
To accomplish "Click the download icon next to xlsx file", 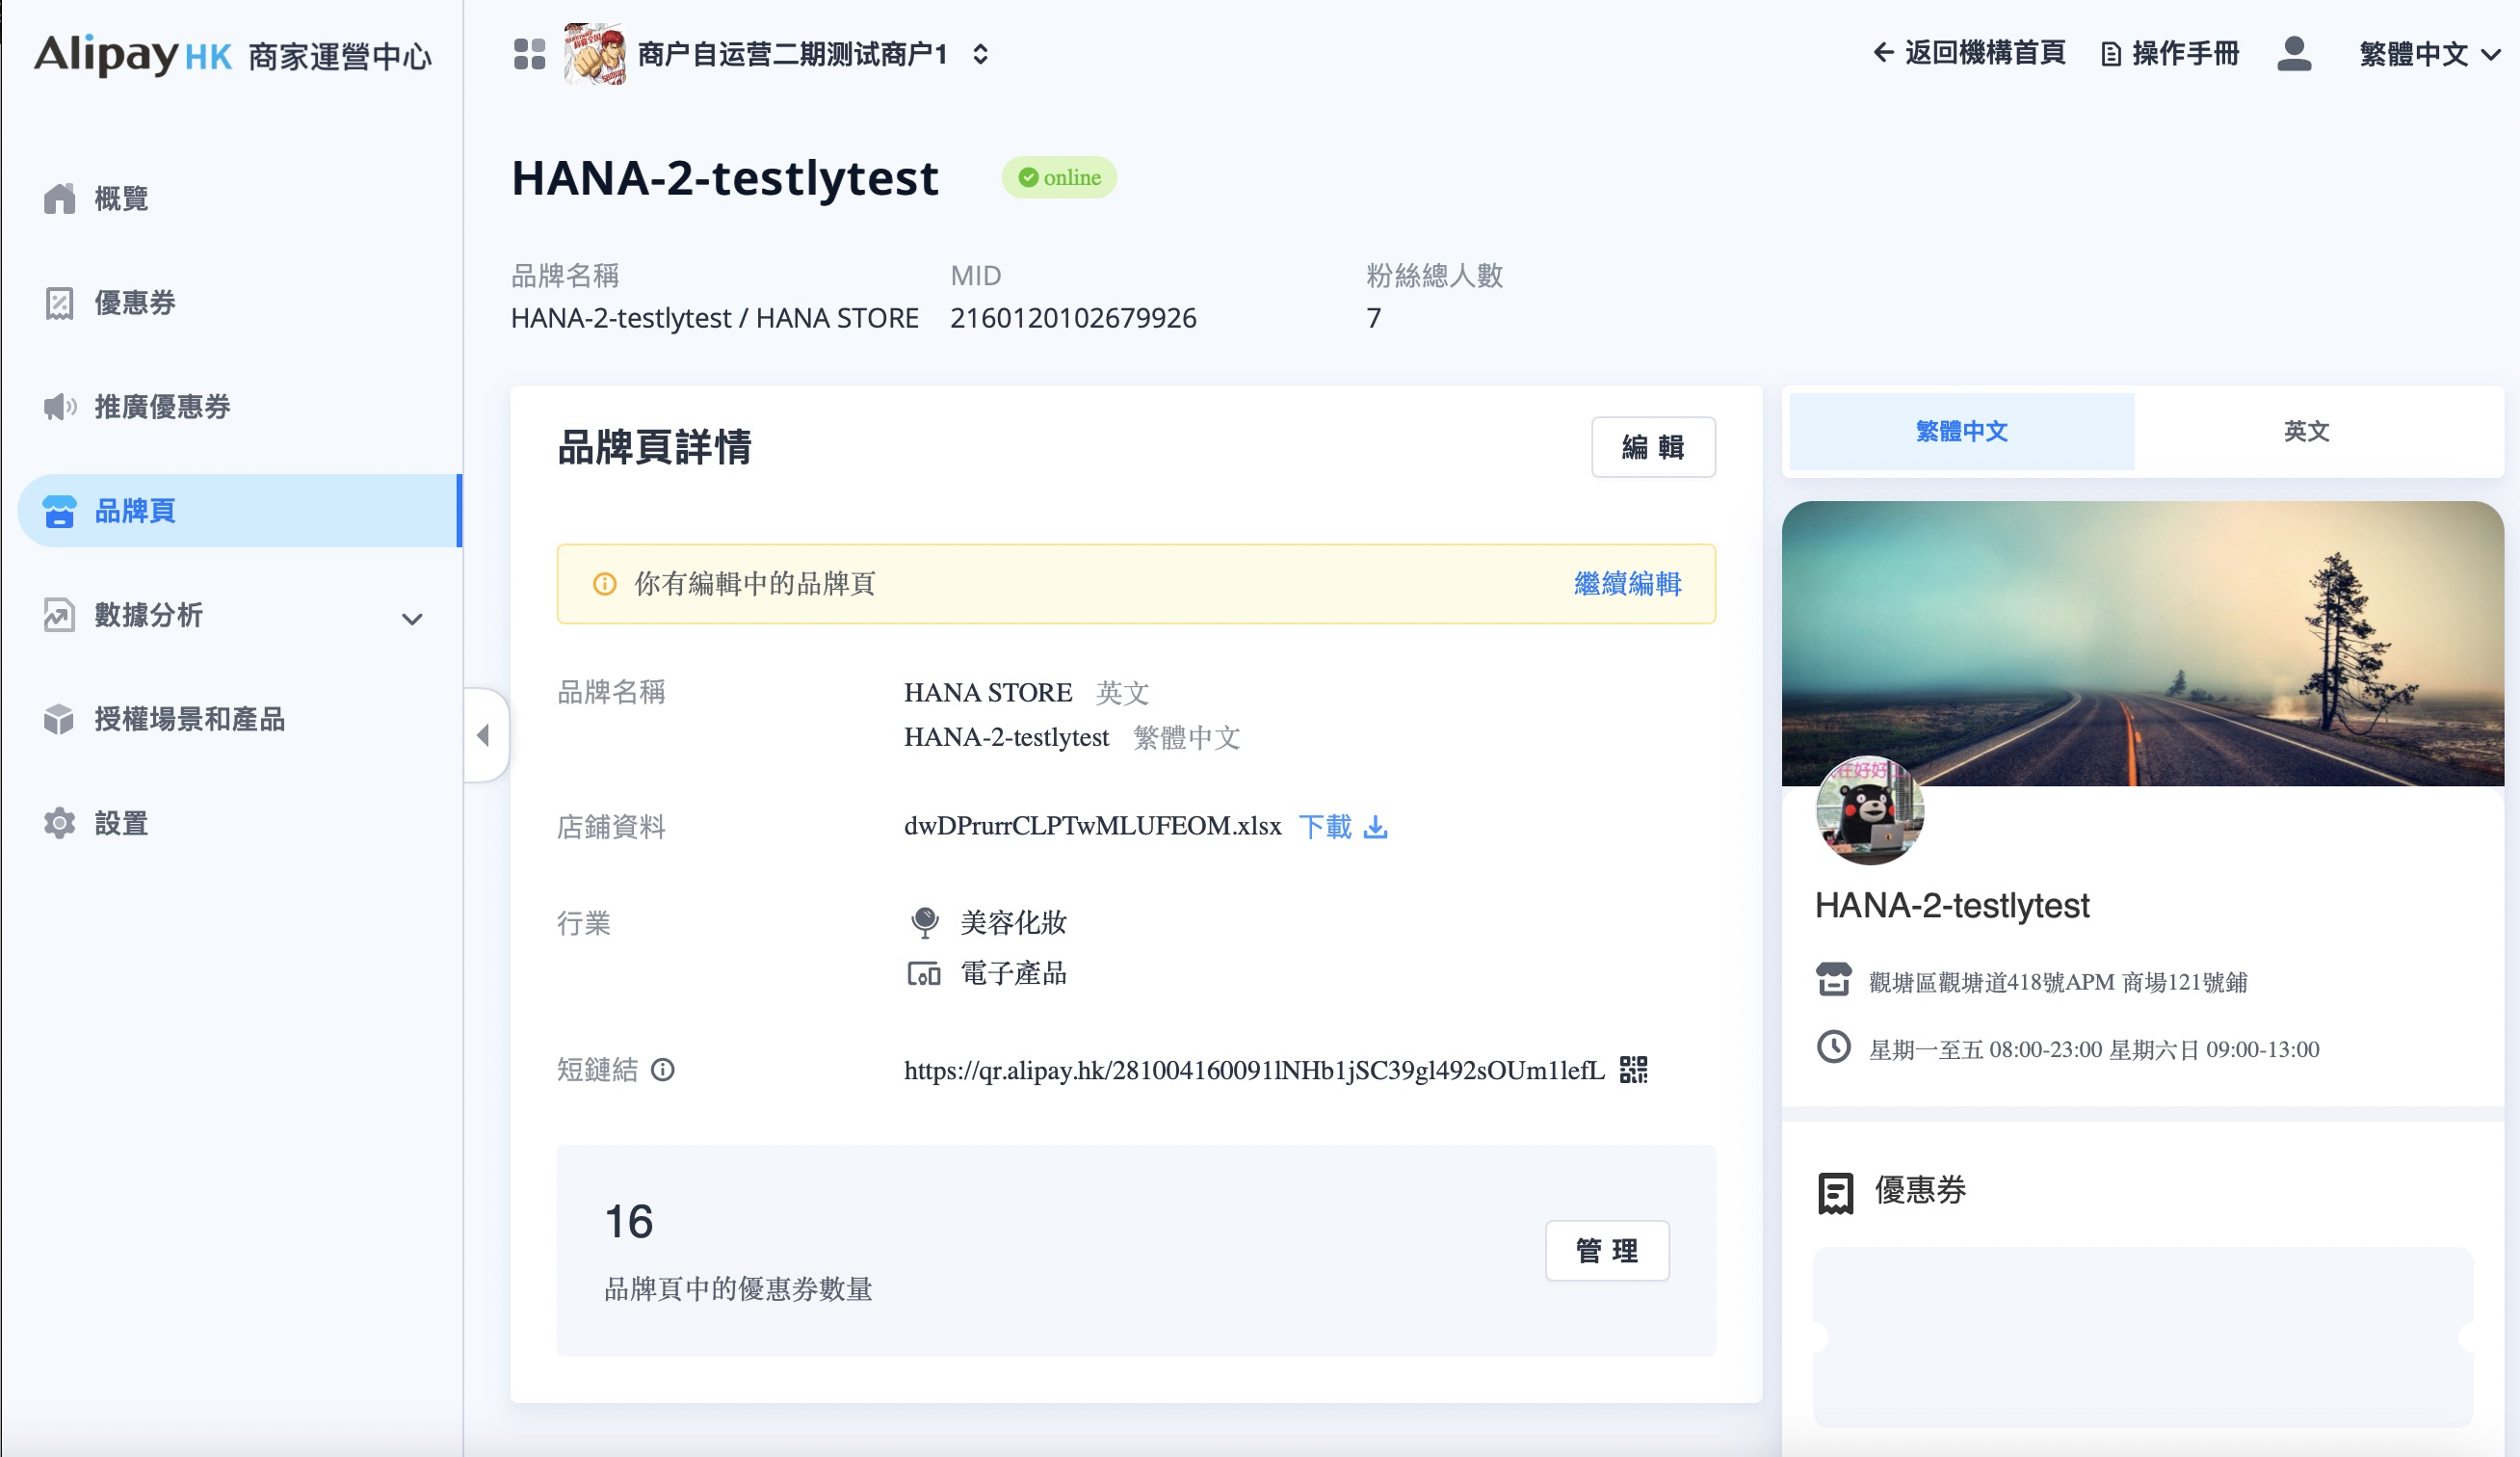I will coord(1376,827).
